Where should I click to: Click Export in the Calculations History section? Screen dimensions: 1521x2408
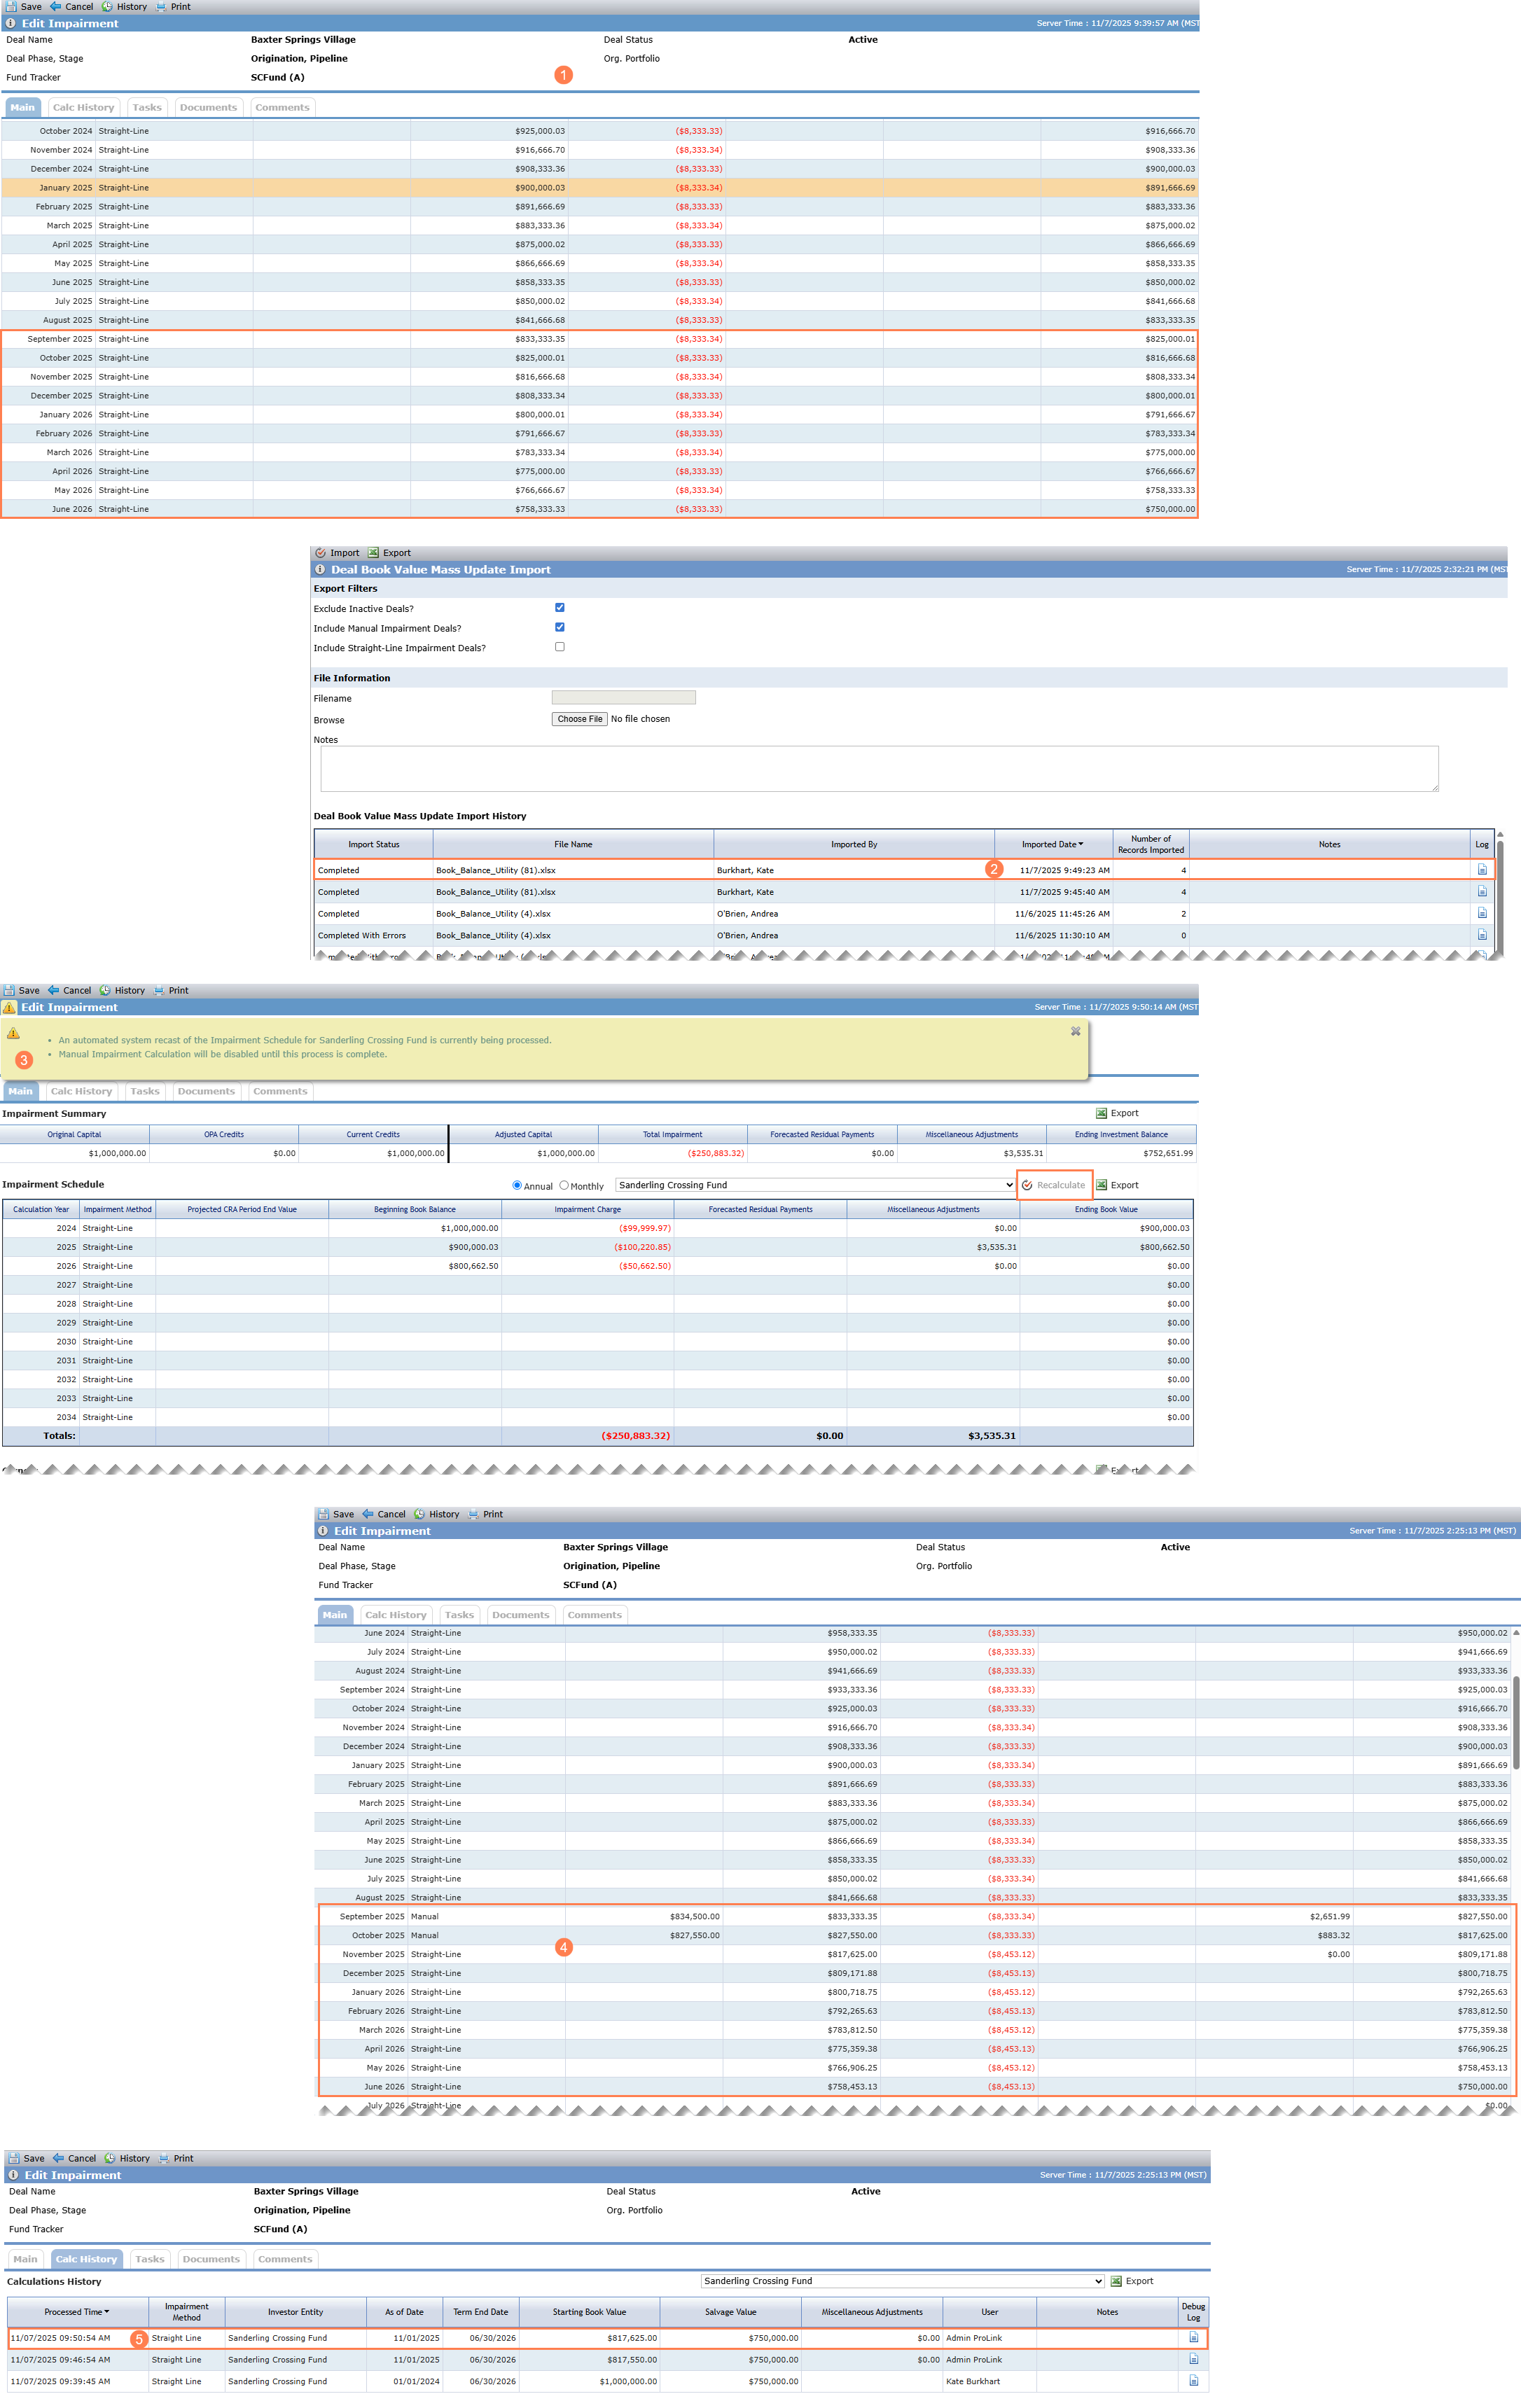pyautogui.click(x=1132, y=2282)
